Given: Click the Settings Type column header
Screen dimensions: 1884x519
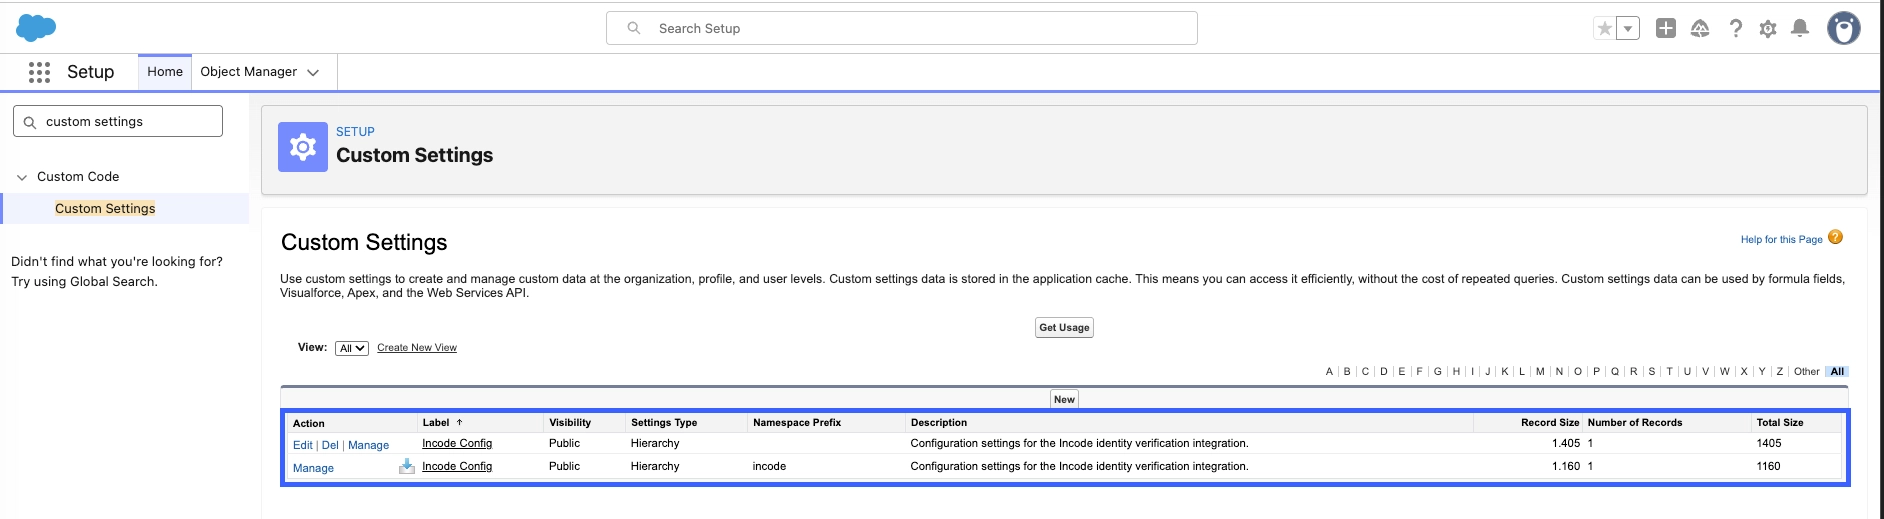Looking at the screenshot, I should (x=664, y=422).
